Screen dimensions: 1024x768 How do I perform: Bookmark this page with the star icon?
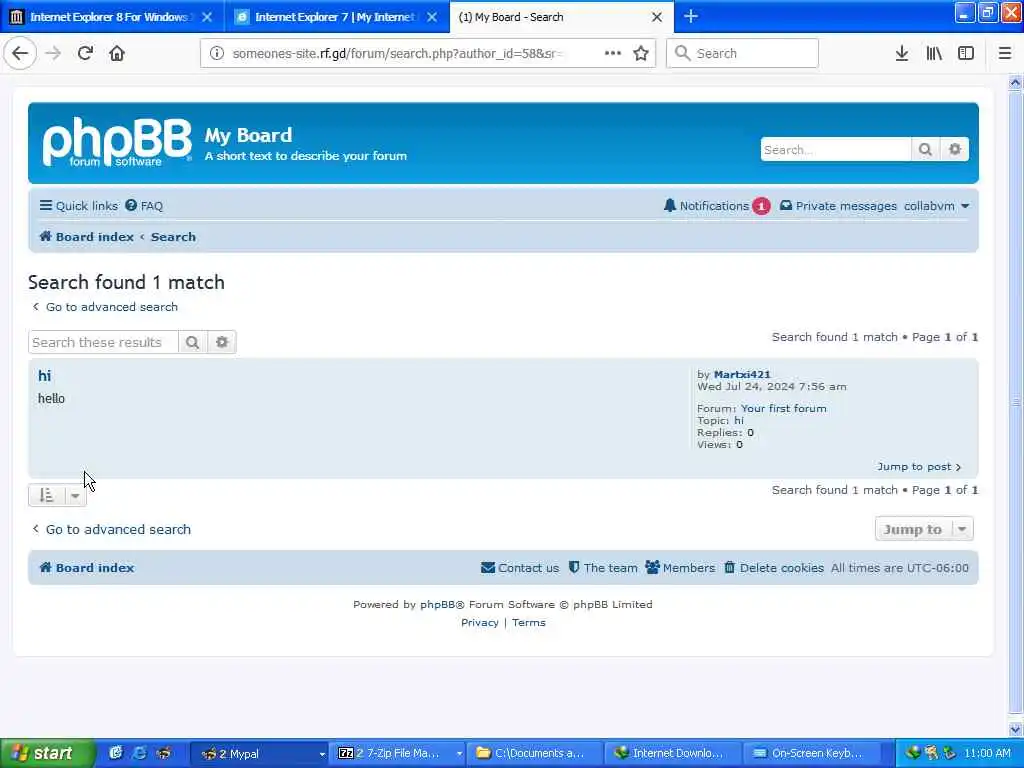pyautogui.click(x=641, y=54)
